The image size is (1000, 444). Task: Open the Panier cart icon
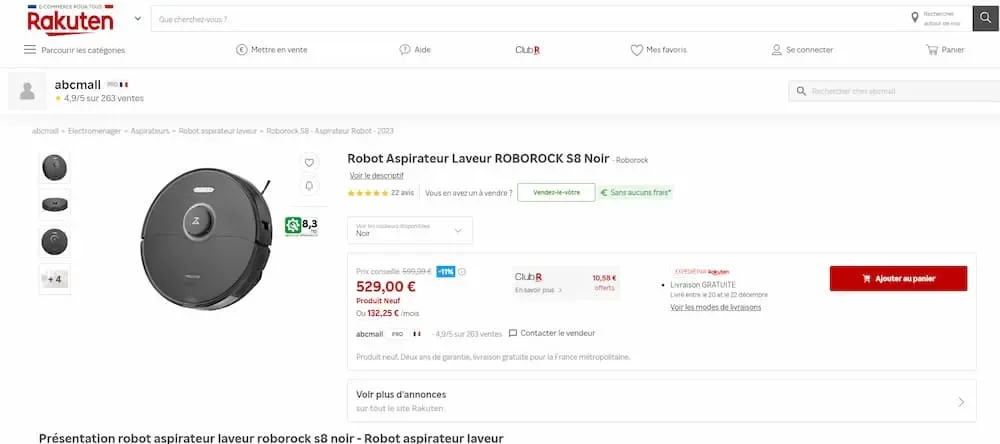pyautogui.click(x=932, y=50)
